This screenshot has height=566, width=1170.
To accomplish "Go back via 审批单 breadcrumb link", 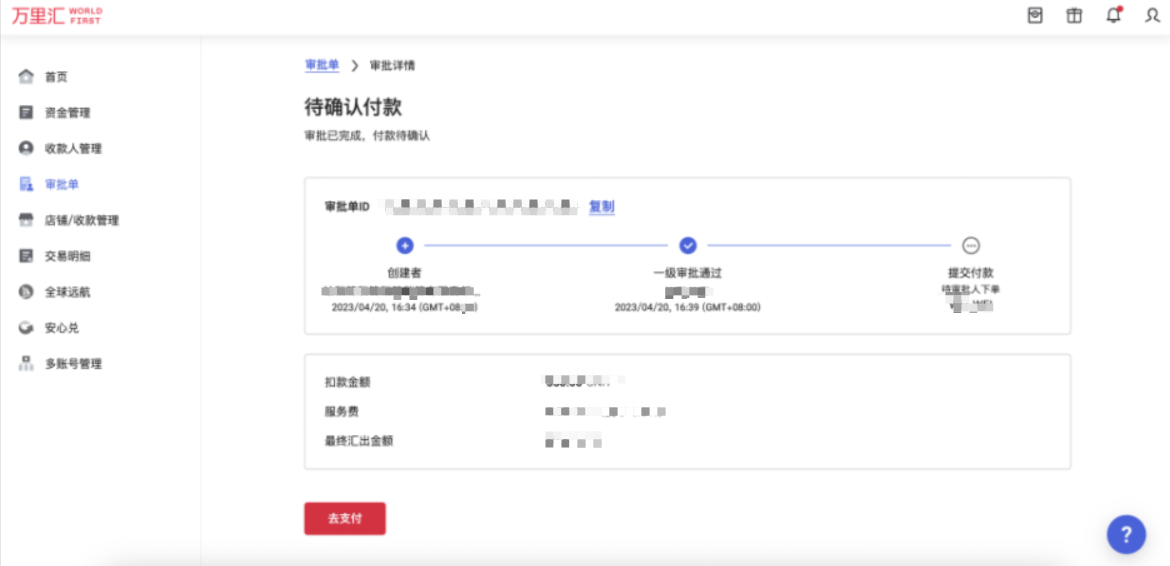I will tap(321, 65).
